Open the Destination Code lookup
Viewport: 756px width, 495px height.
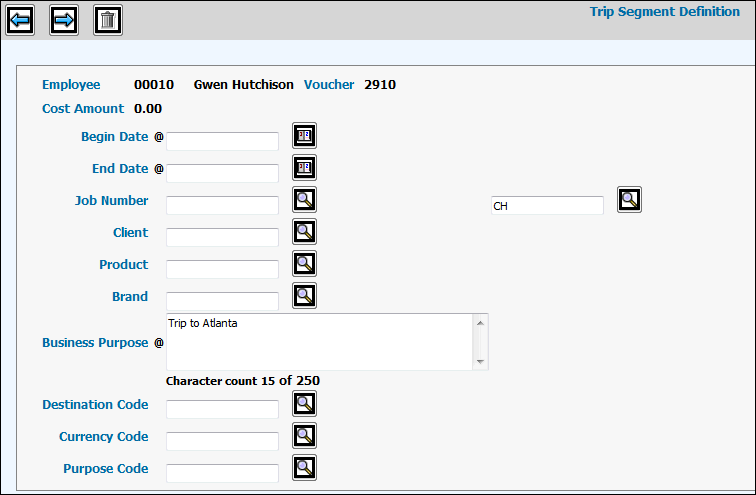pos(304,404)
